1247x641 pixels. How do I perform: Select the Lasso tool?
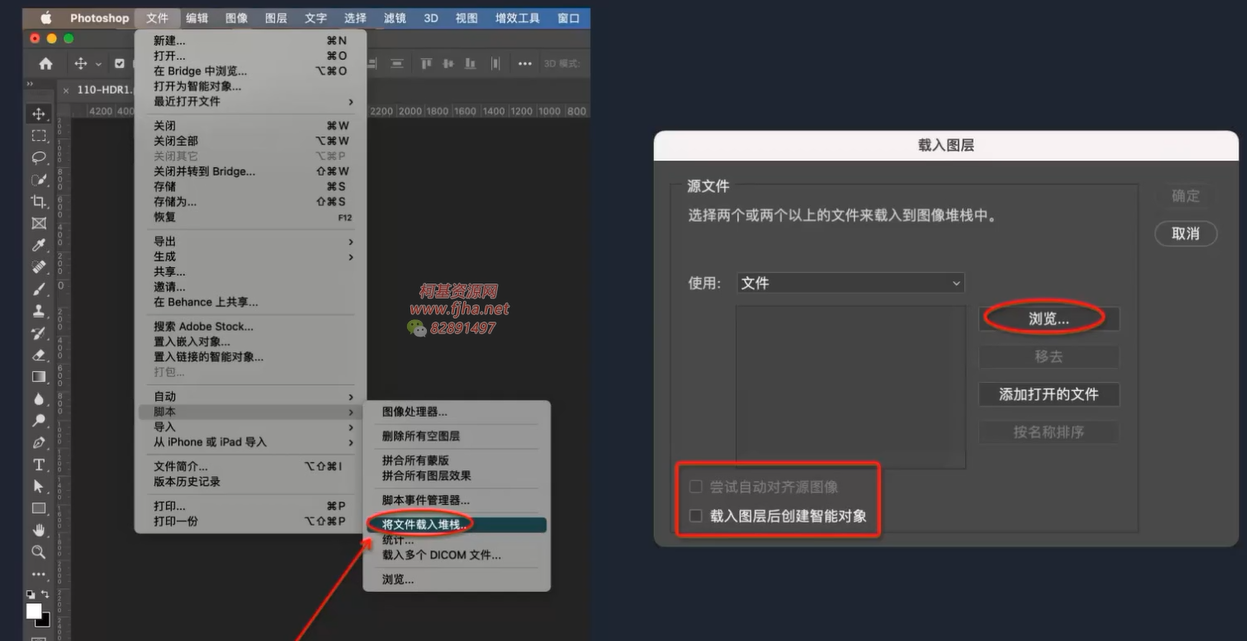[39, 158]
